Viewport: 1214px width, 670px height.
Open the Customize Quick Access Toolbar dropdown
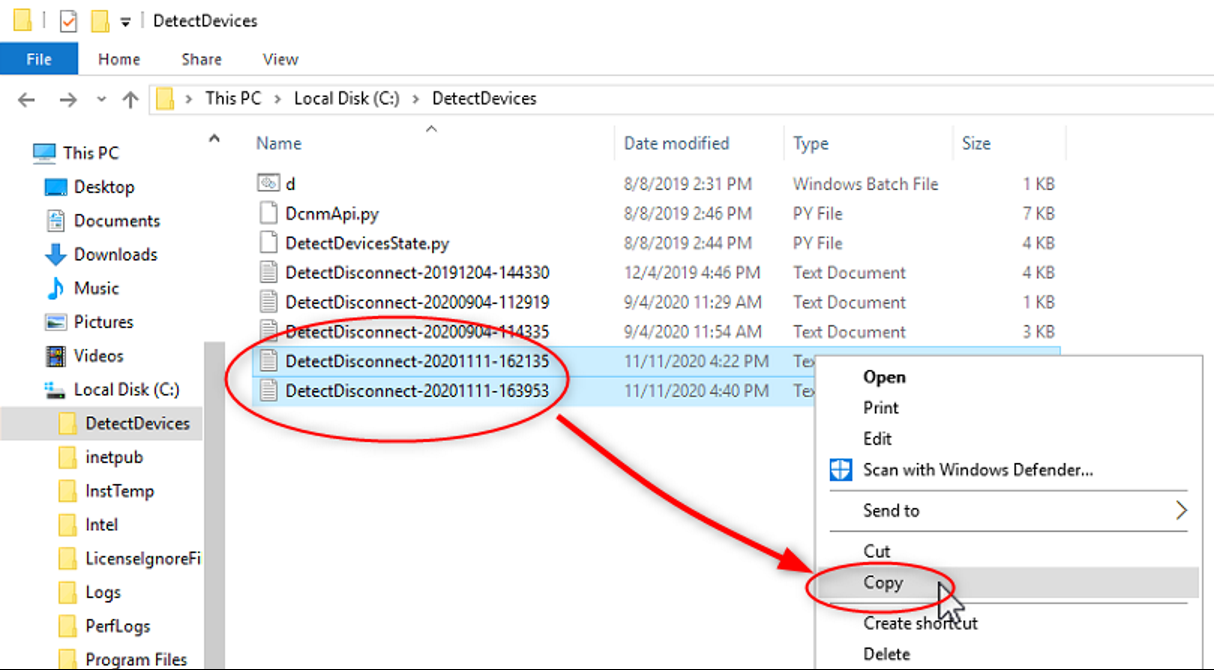(x=125, y=21)
